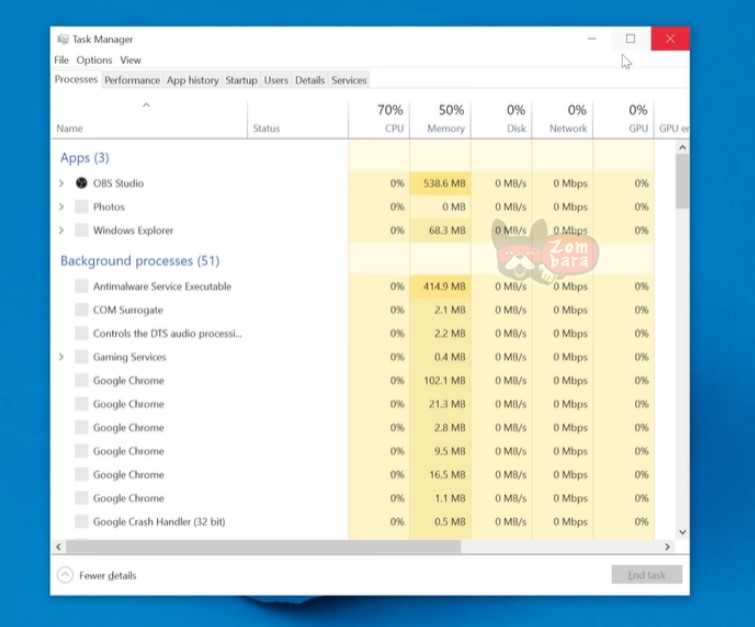Select the Google Chrome row using 102.1 MB

pyautogui.click(x=352, y=380)
